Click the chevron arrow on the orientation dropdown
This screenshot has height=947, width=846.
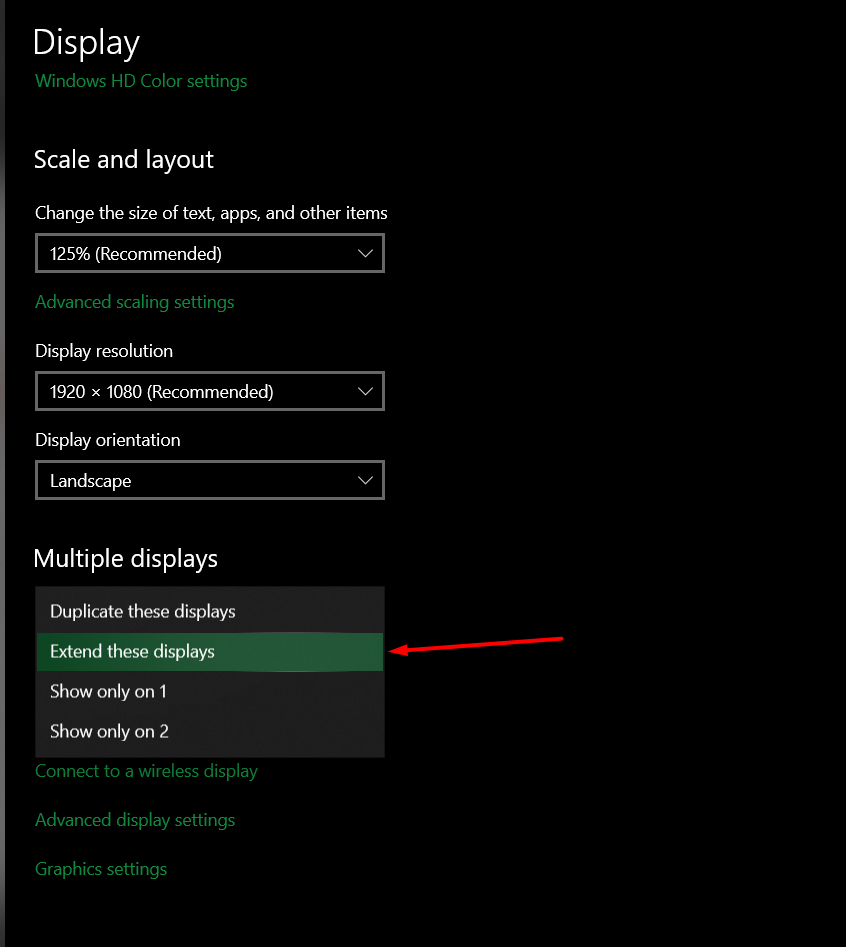365,481
